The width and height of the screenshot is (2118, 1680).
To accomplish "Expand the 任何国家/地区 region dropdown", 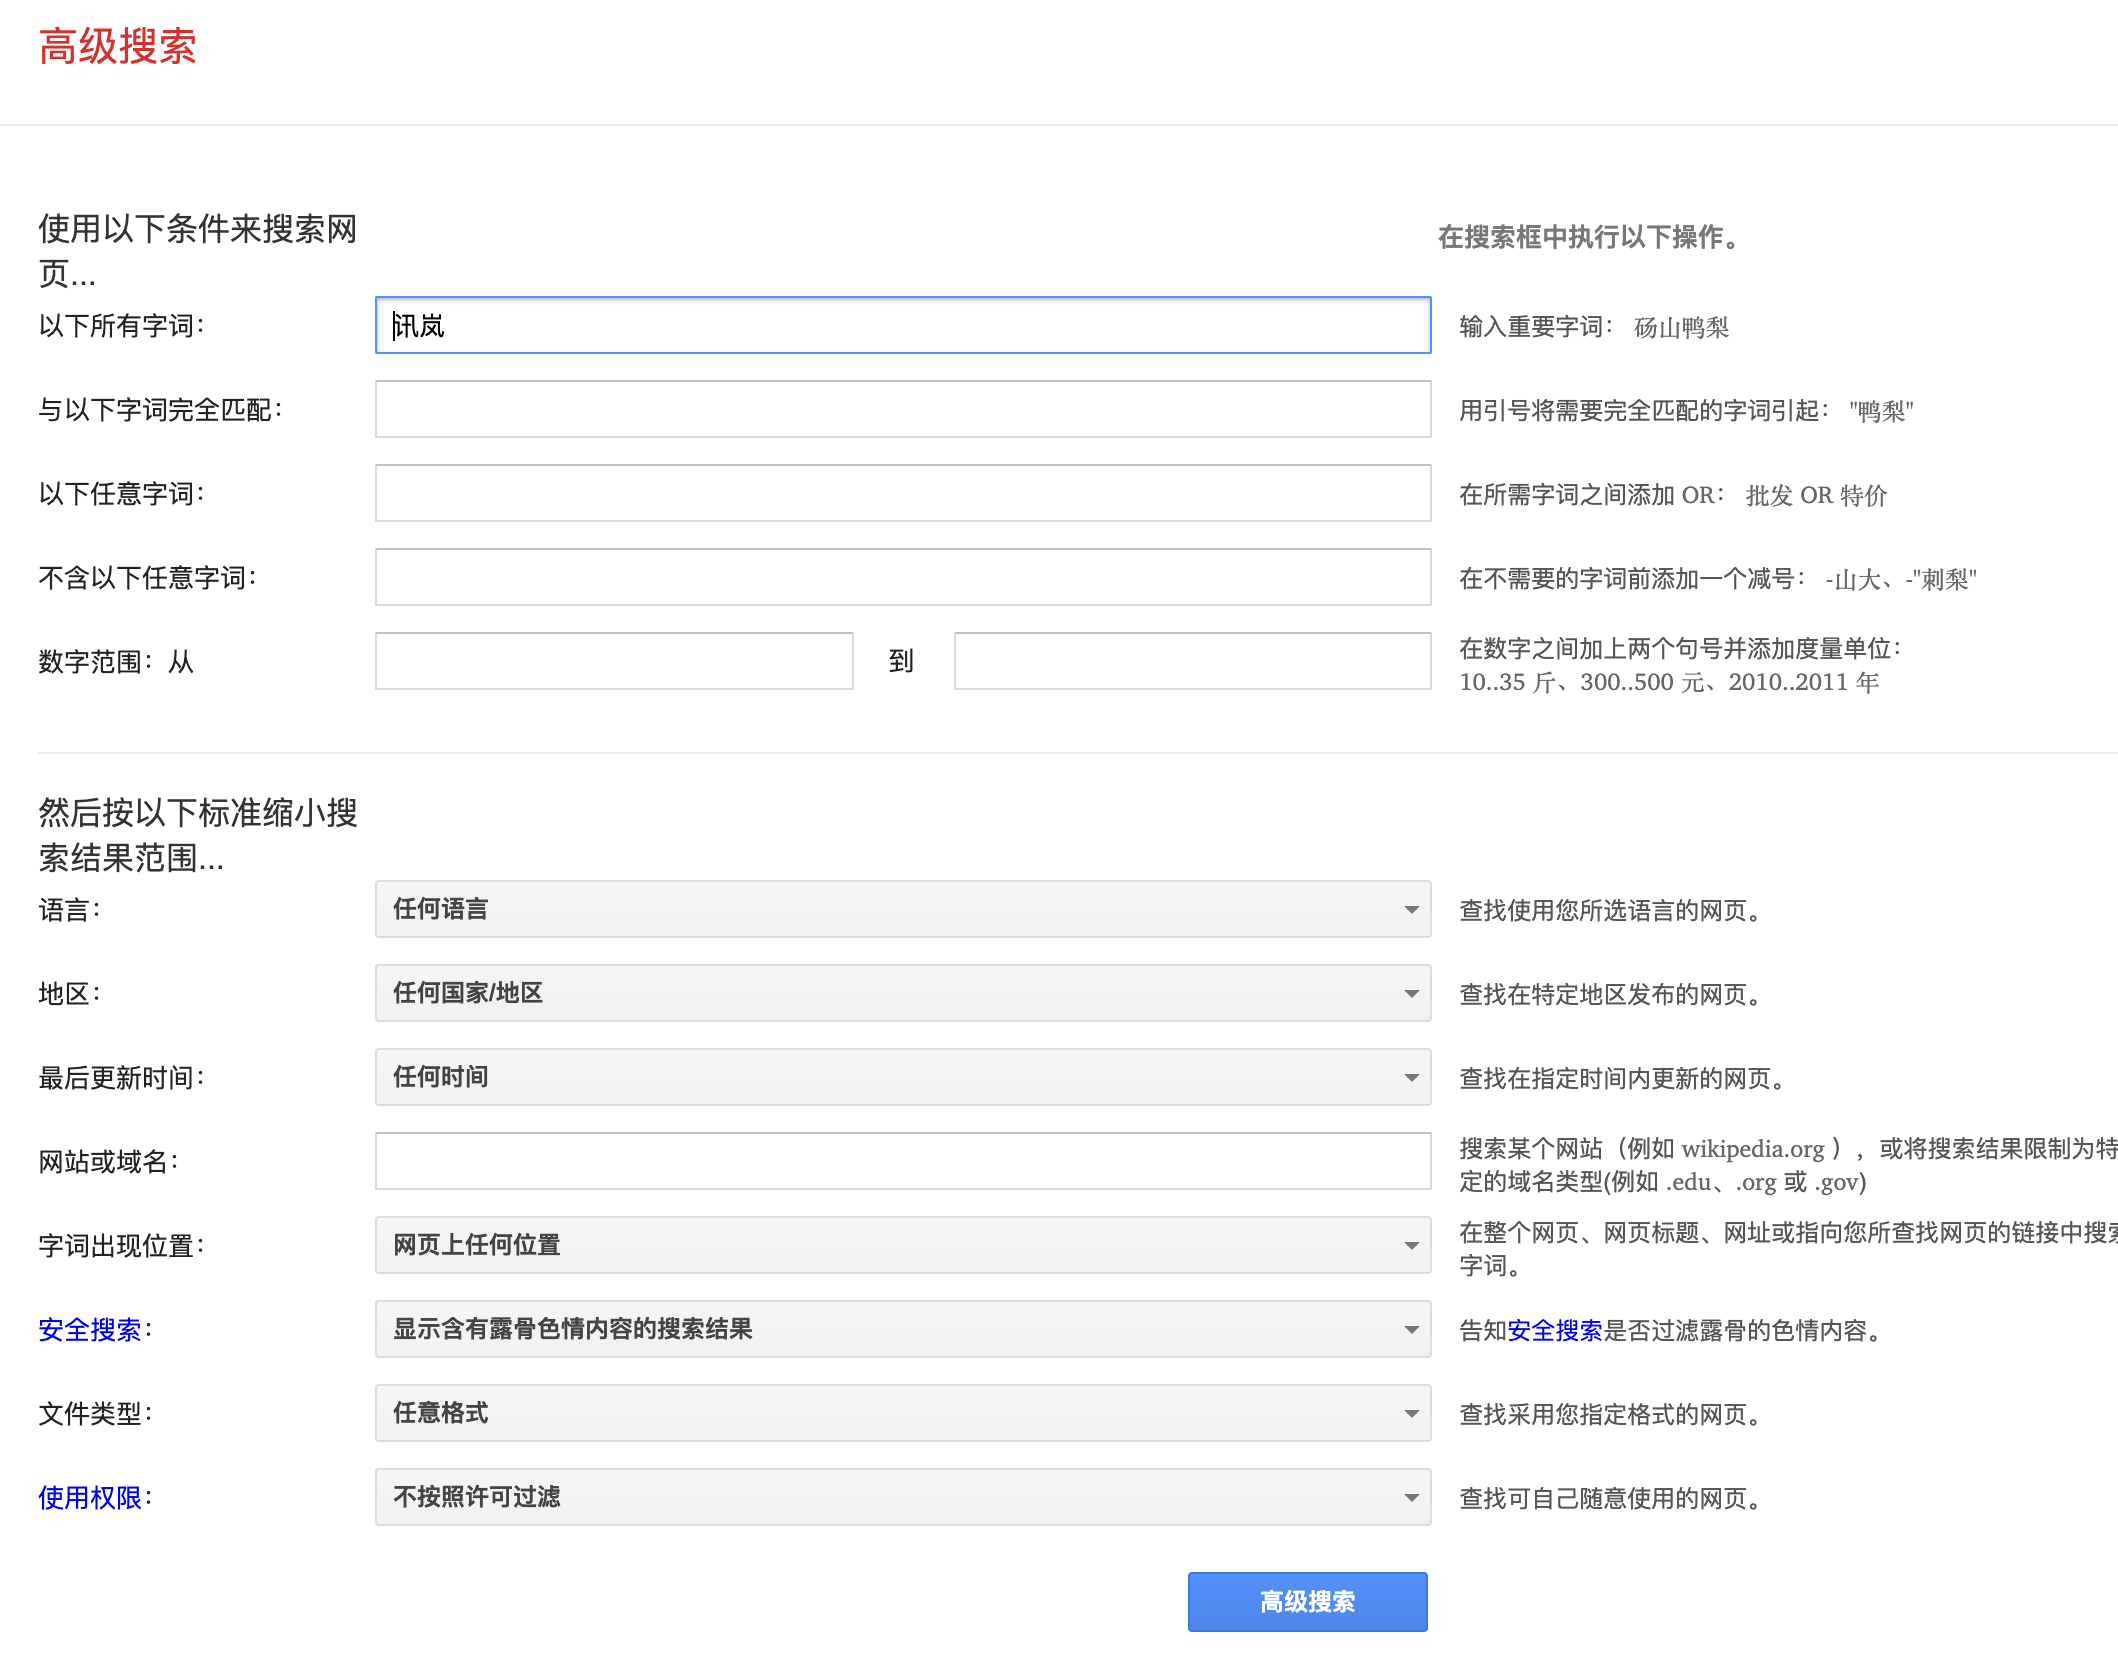I will (902, 993).
